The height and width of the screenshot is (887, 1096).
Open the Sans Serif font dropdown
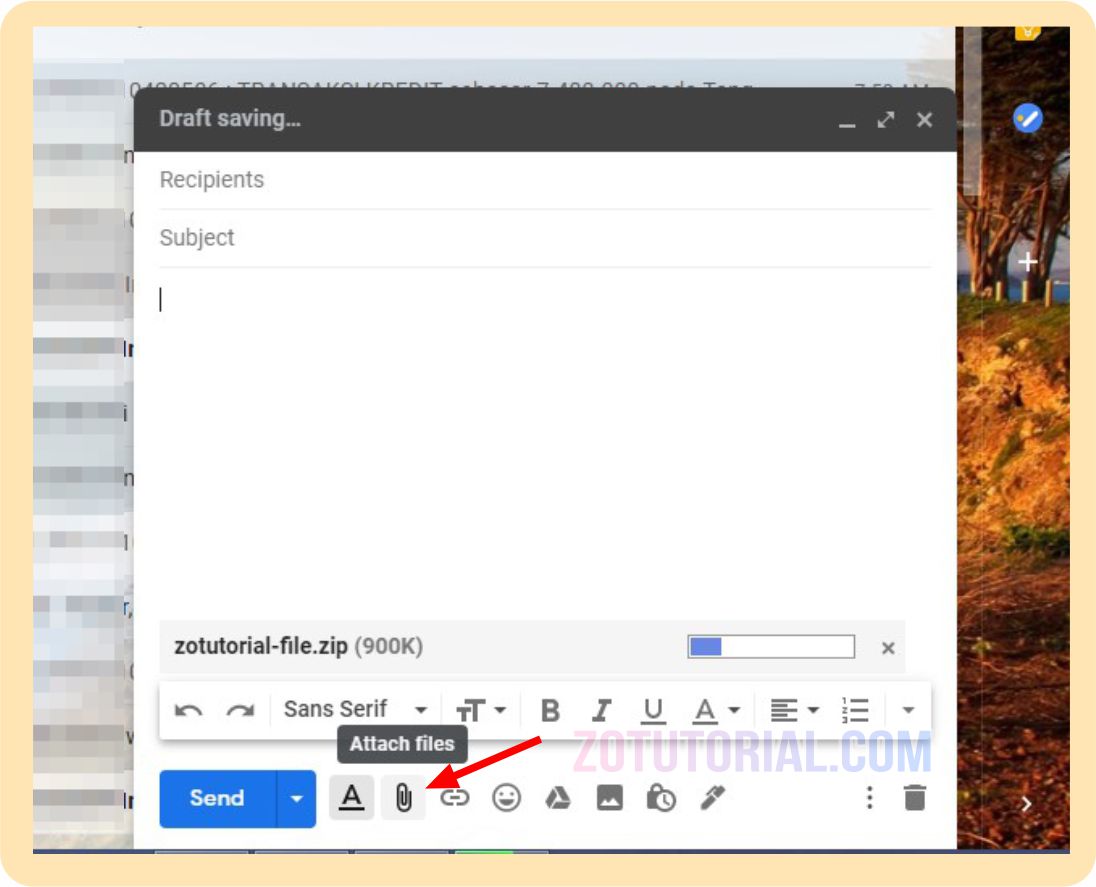pyautogui.click(x=355, y=710)
